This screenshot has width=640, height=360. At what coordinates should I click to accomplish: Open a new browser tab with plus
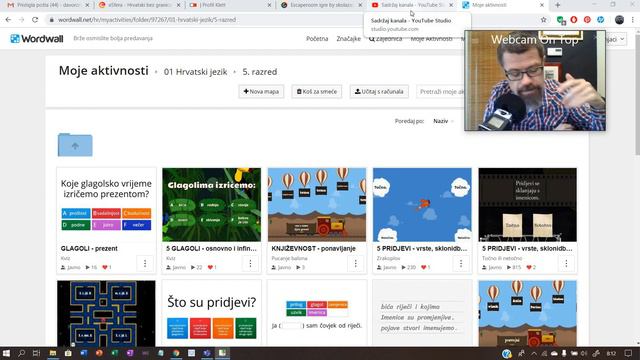(x=558, y=5)
